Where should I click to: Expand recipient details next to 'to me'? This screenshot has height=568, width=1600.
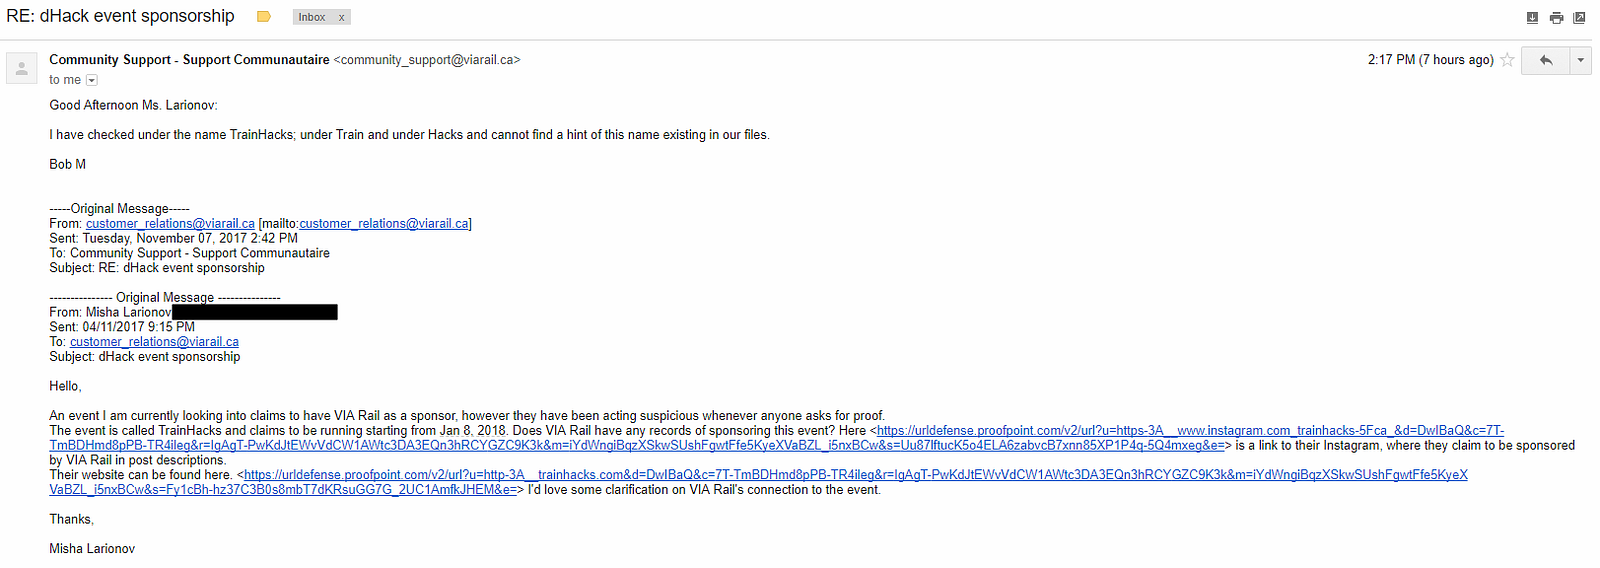point(92,80)
